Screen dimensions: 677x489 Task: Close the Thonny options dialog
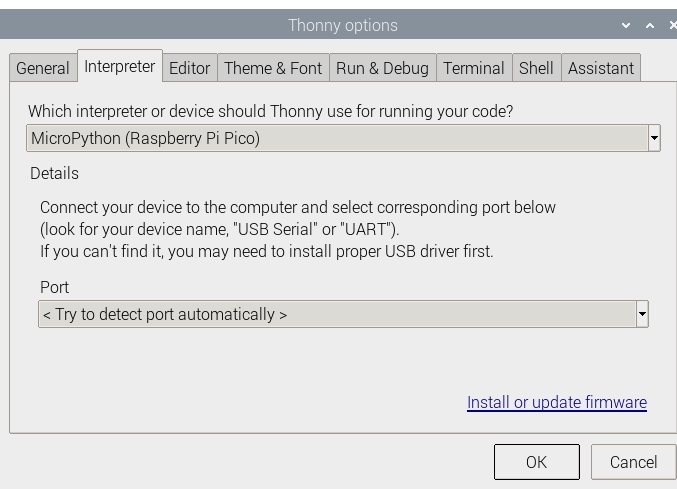point(671,25)
